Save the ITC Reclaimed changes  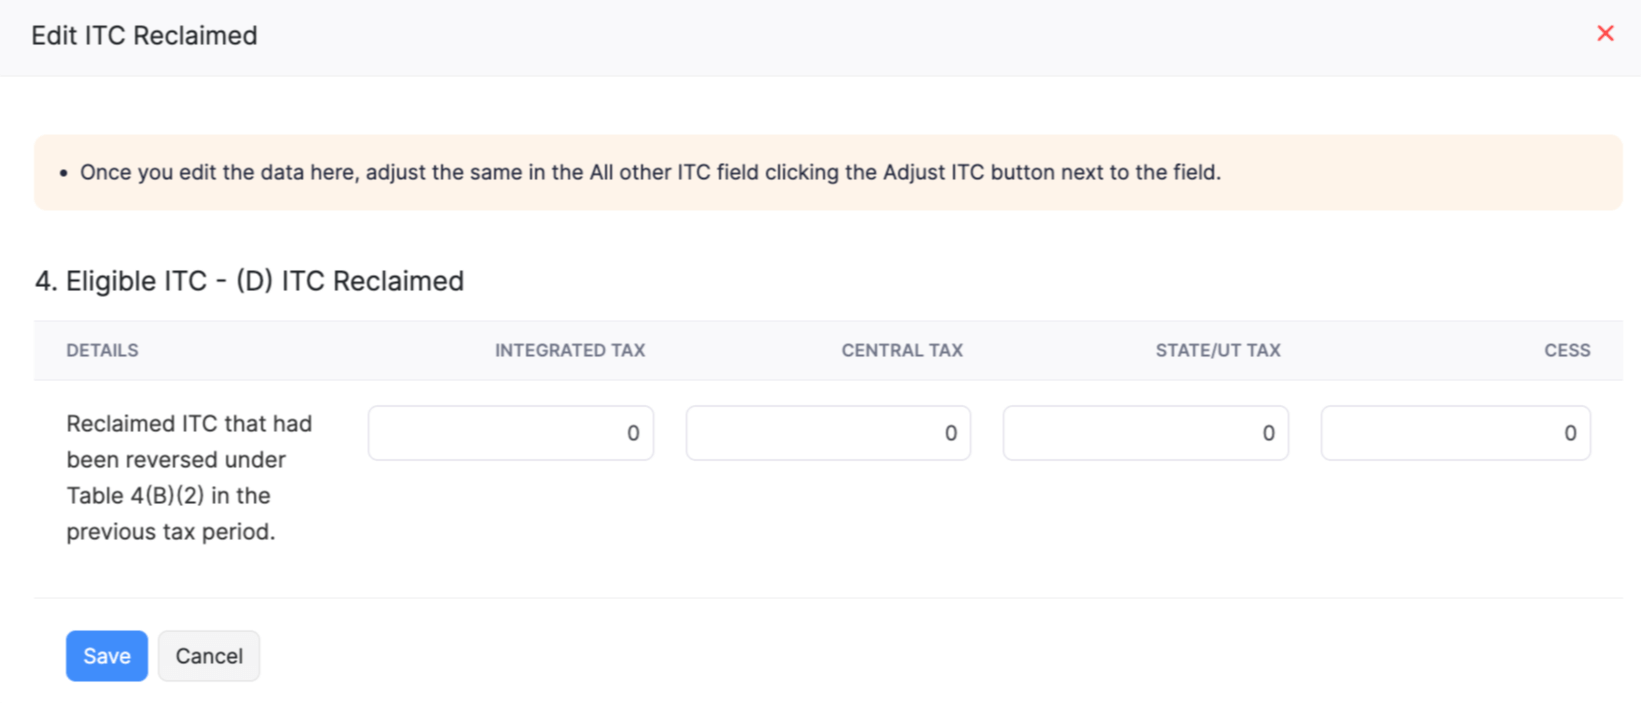[x=106, y=655]
